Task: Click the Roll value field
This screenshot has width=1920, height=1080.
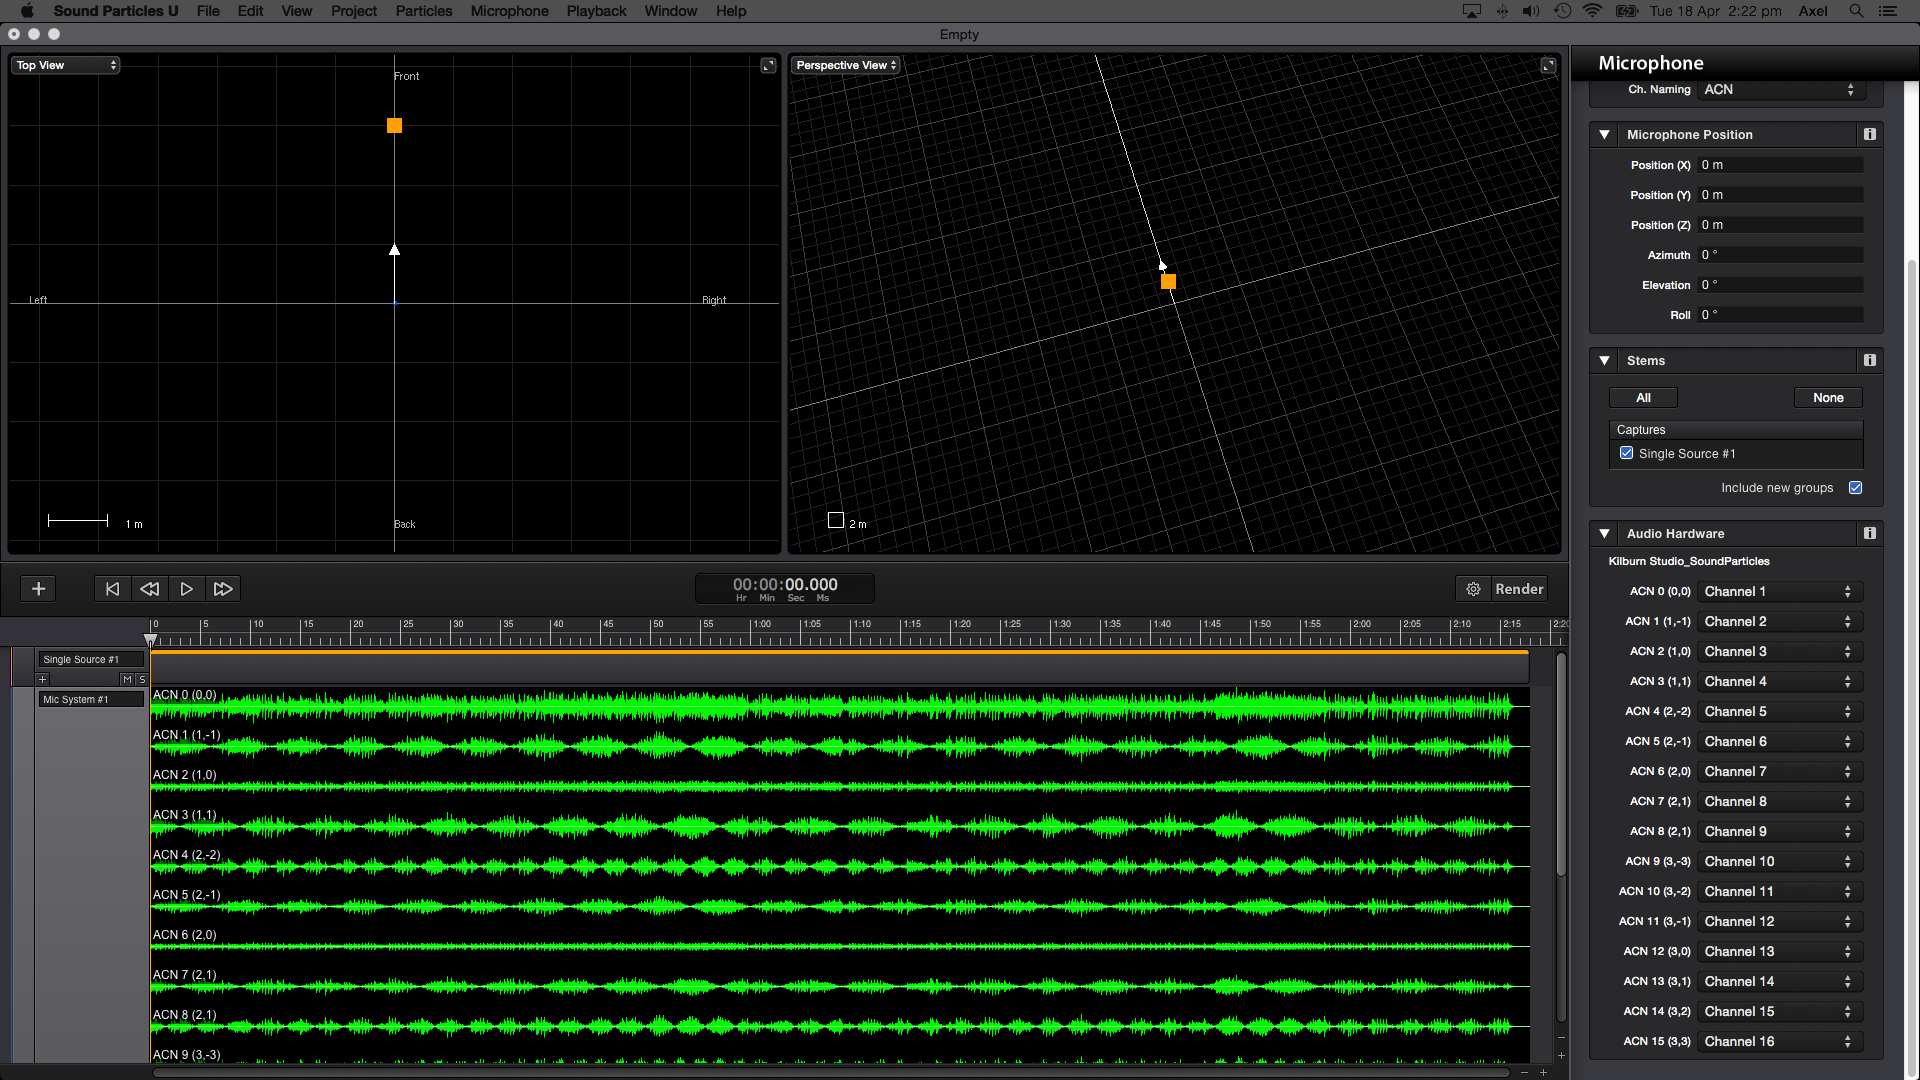Action: click(1780, 315)
